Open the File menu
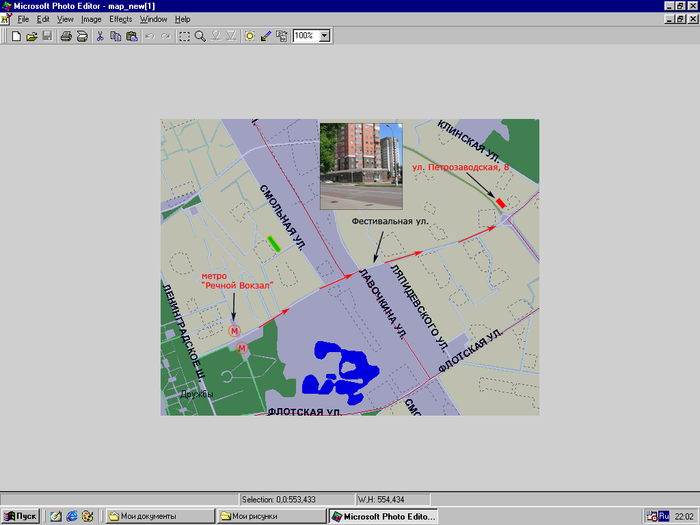Viewport: 700px width, 525px height. coord(22,19)
